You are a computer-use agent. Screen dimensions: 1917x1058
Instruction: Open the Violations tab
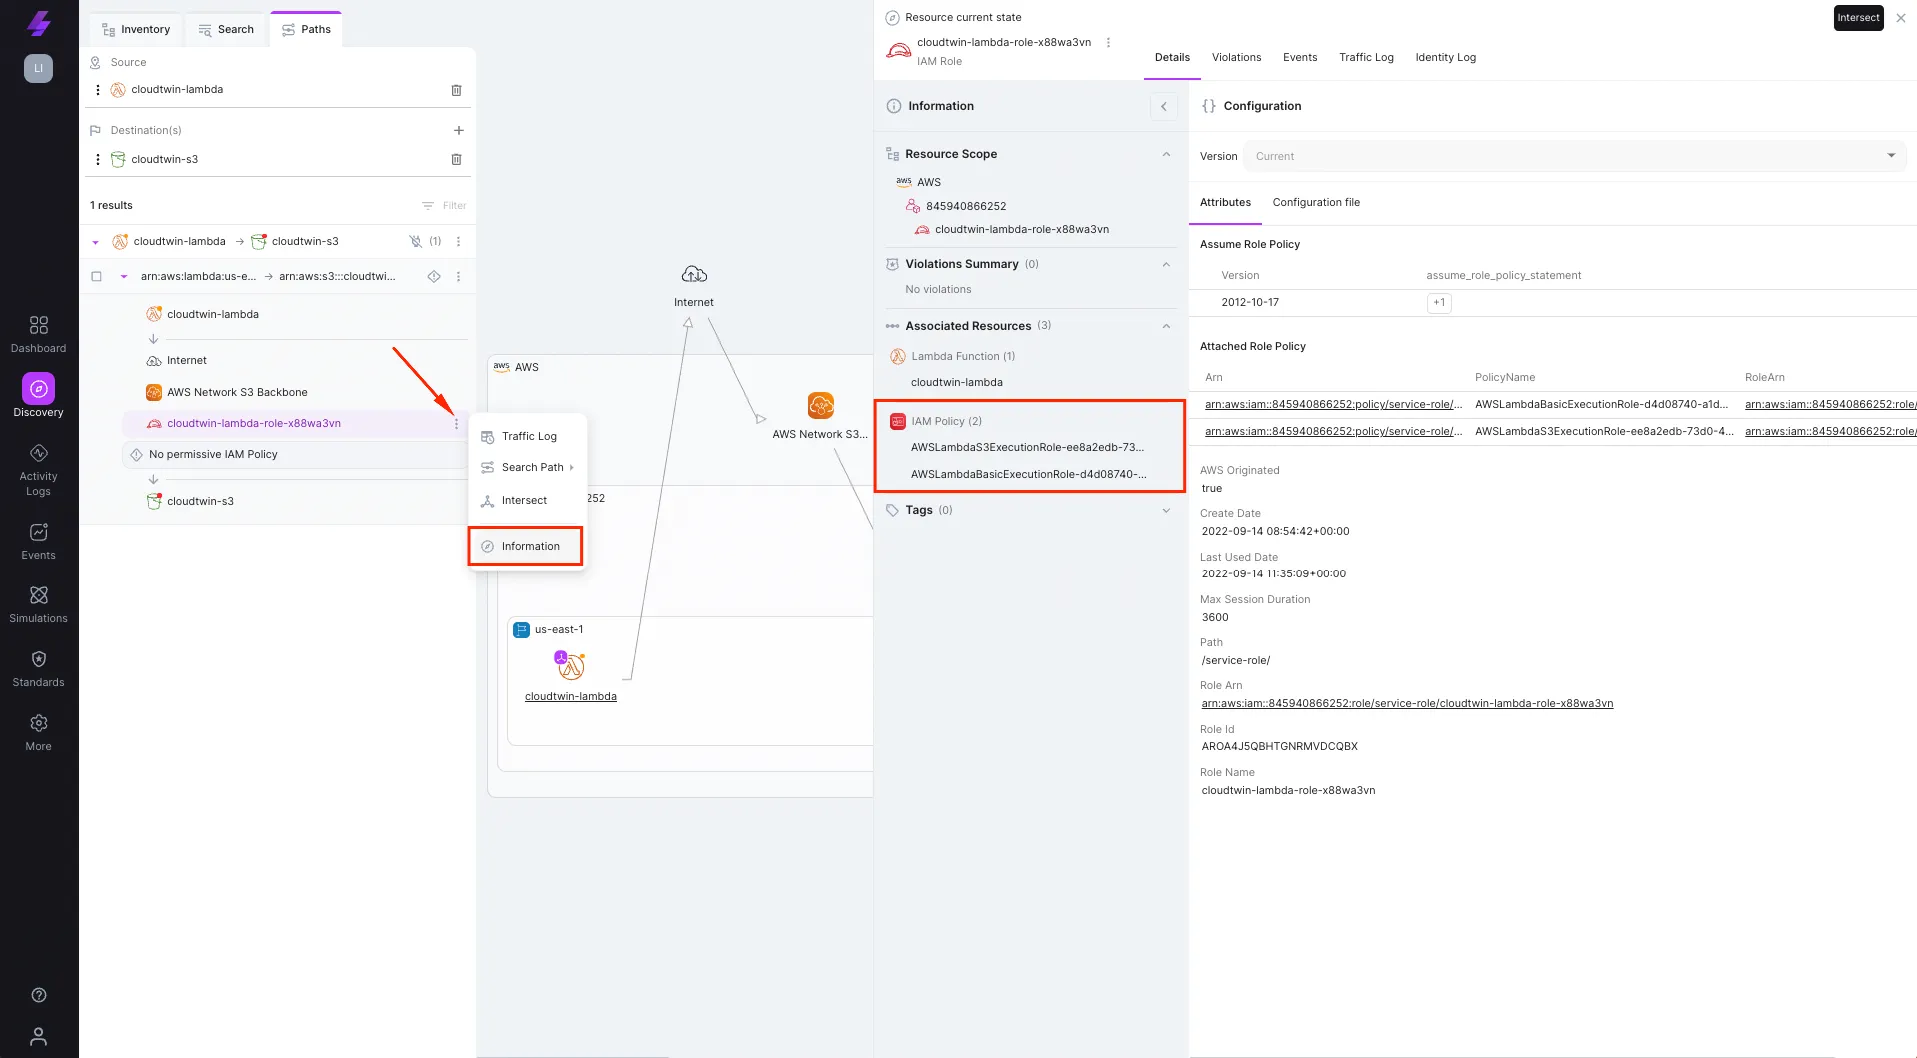[1236, 57]
